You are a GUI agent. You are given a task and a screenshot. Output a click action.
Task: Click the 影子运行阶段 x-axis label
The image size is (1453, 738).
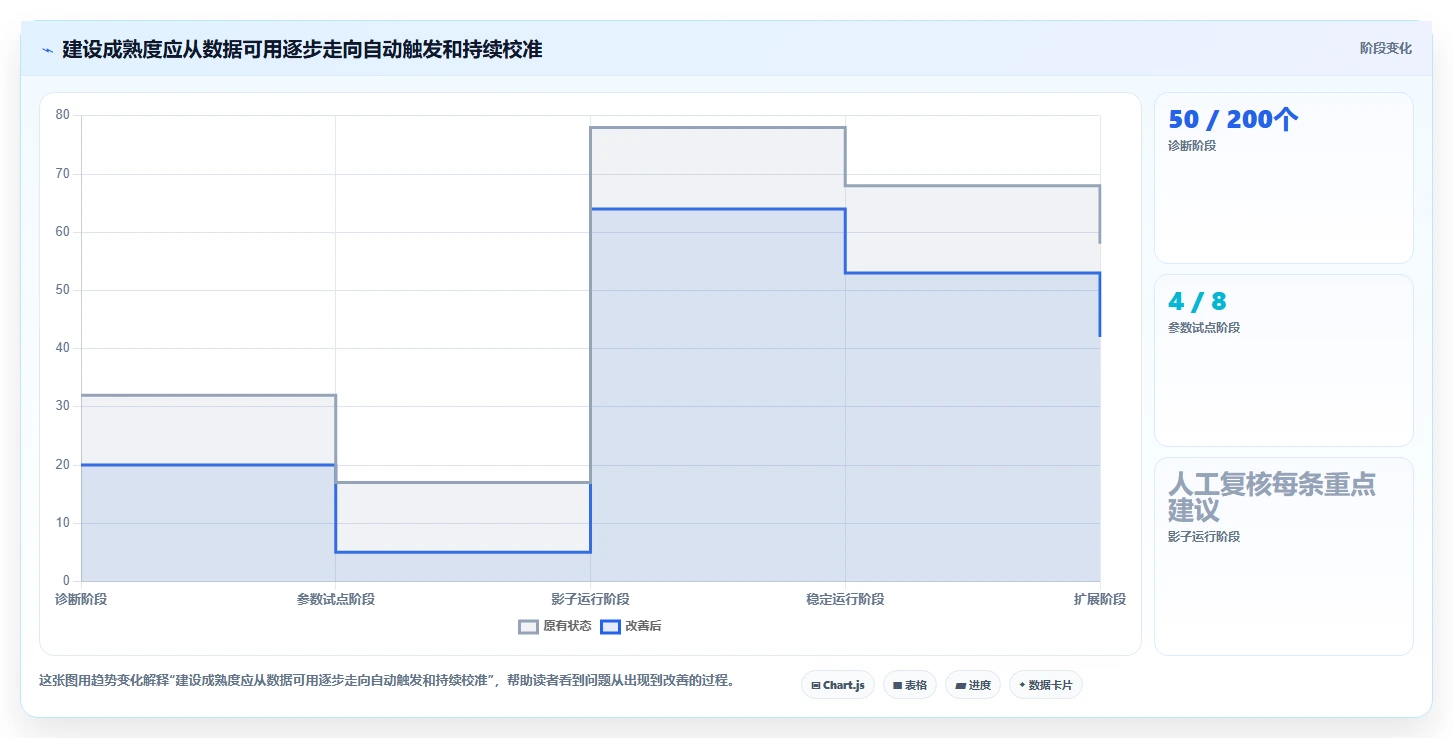[591, 599]
